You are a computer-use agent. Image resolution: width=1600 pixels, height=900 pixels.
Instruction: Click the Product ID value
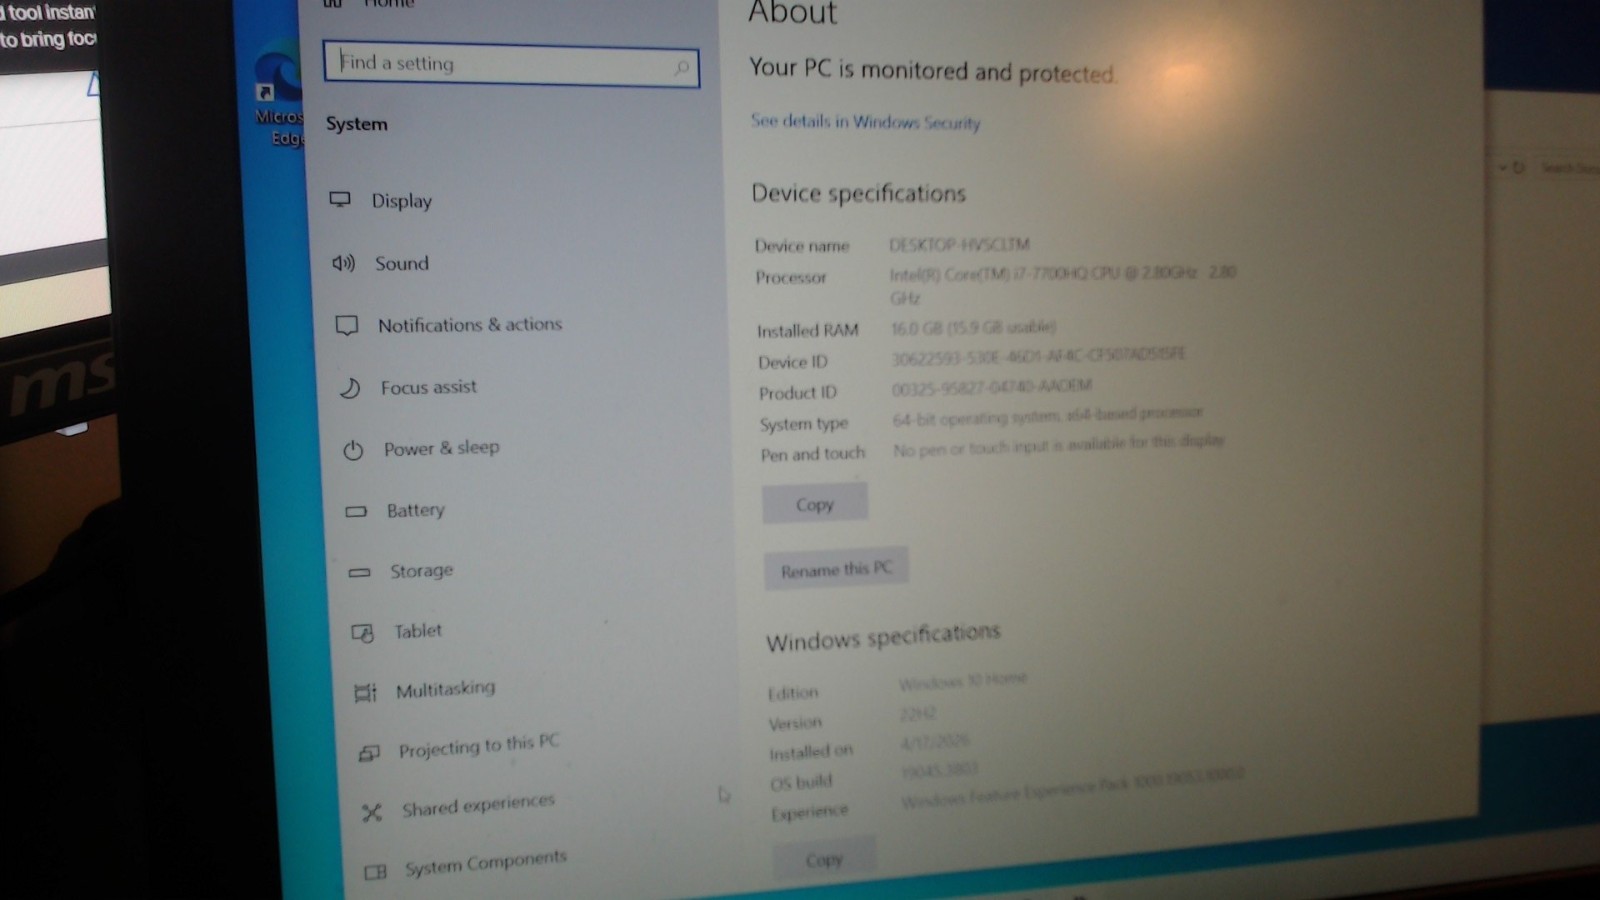(x=992, y=387)
